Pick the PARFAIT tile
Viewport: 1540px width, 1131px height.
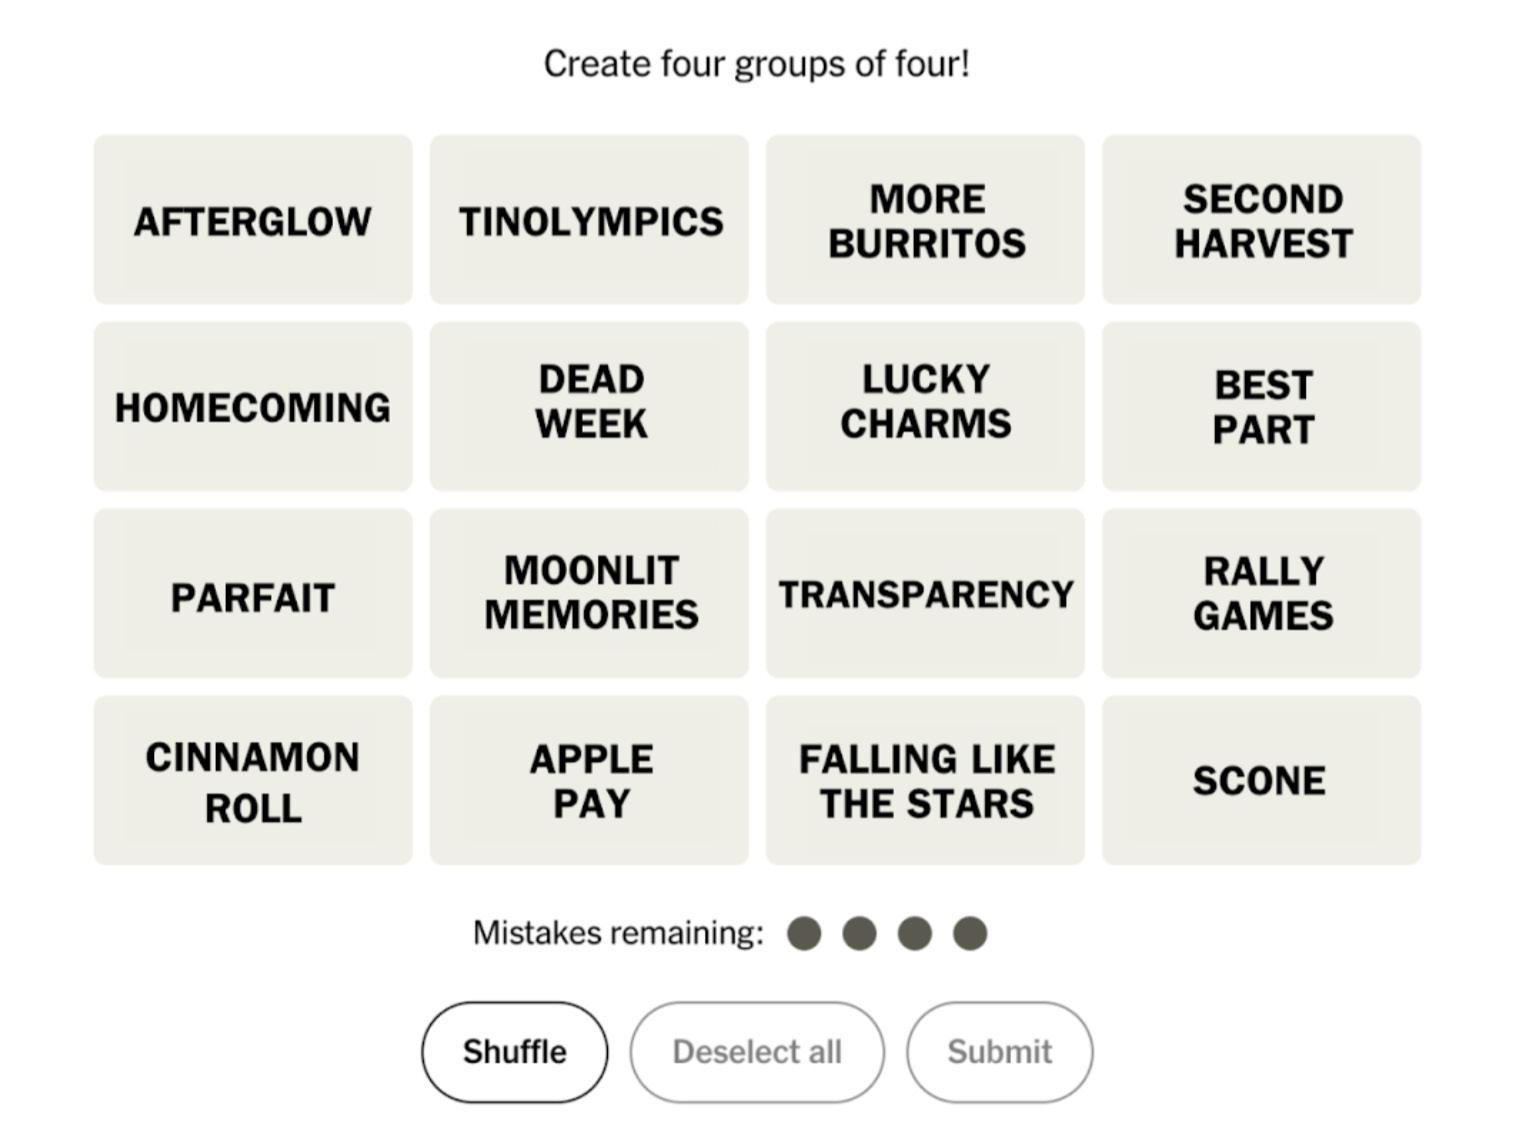coord(253,594)
